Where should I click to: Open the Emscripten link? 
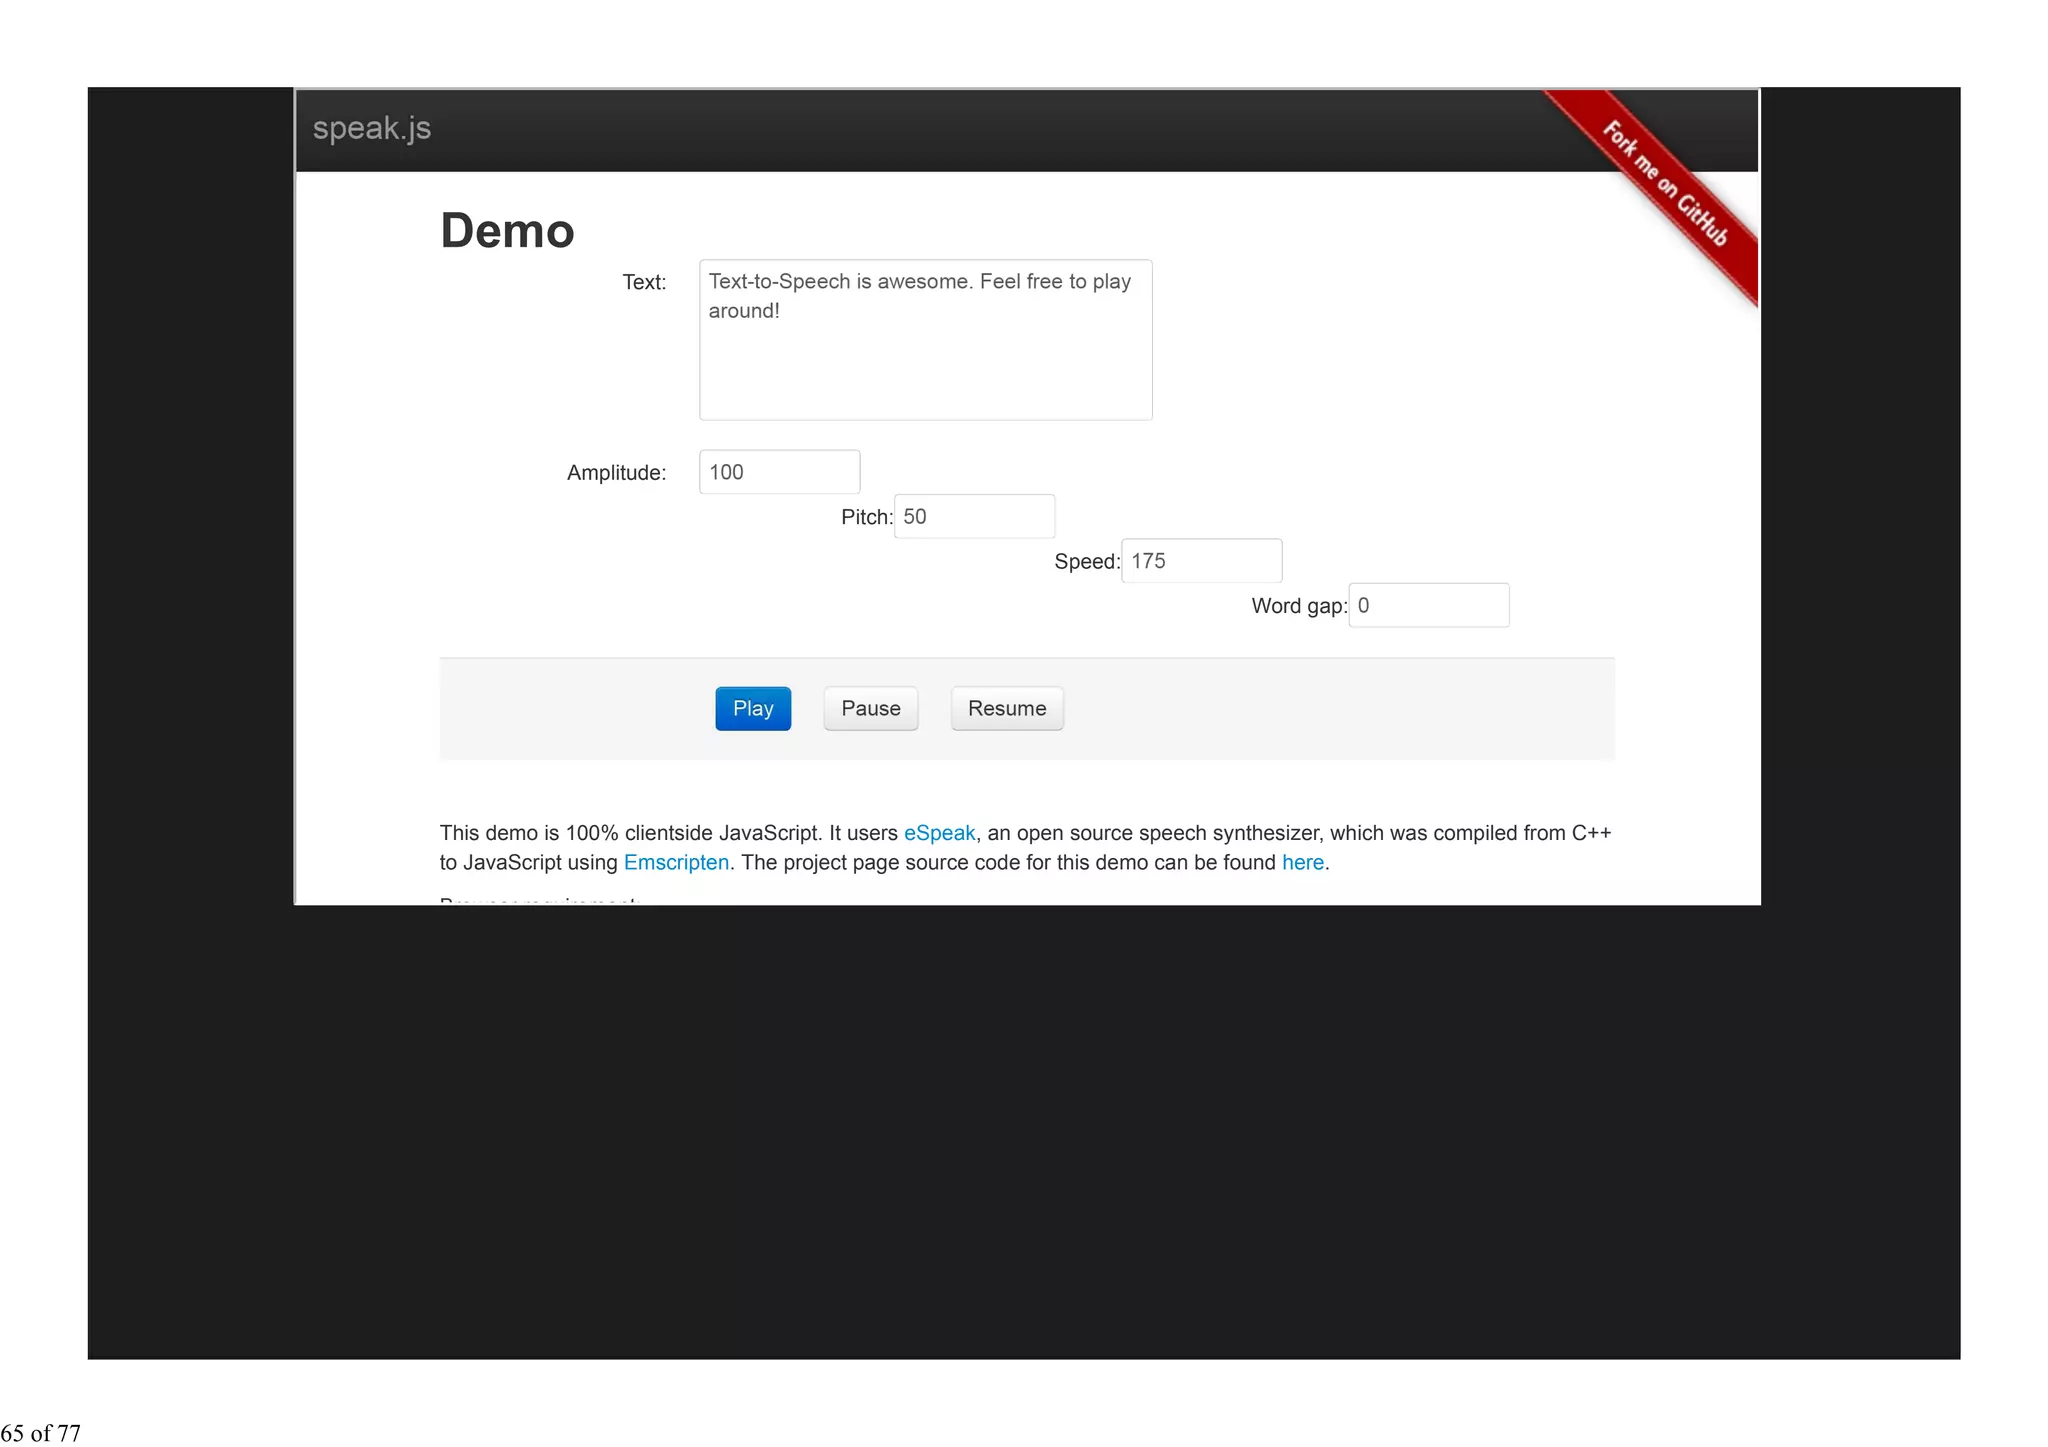(676, 862)
